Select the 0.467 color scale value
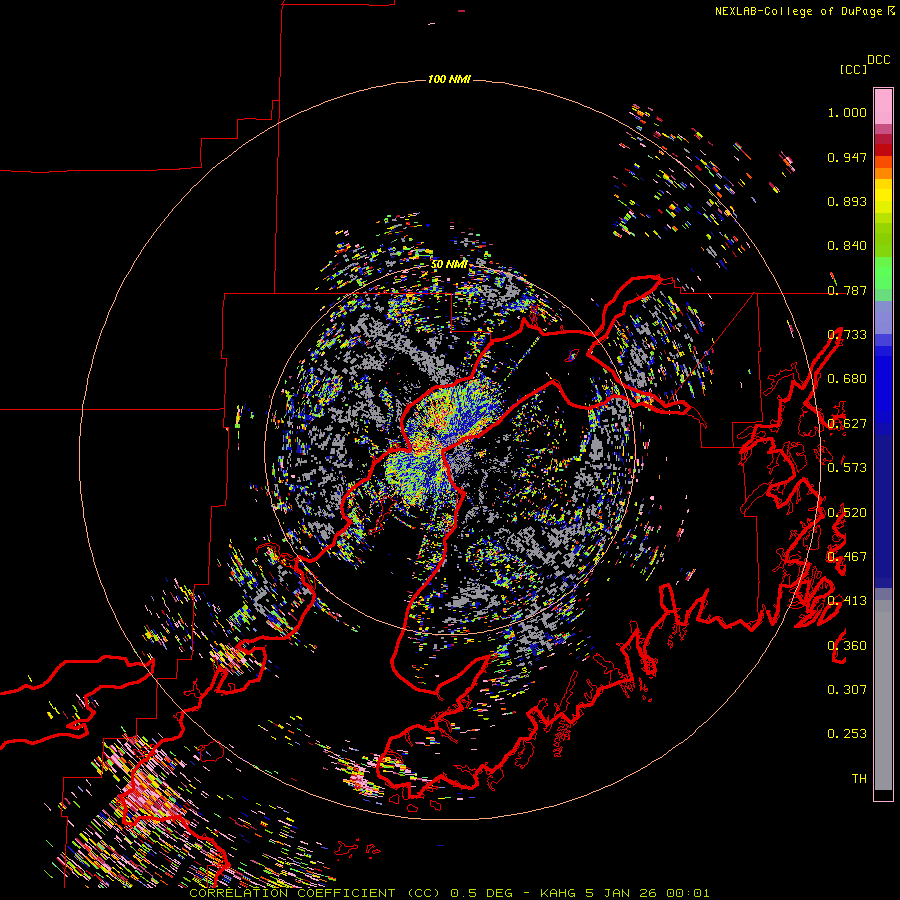The height and width of the screenshot is (900, 900). pos(847,557)
